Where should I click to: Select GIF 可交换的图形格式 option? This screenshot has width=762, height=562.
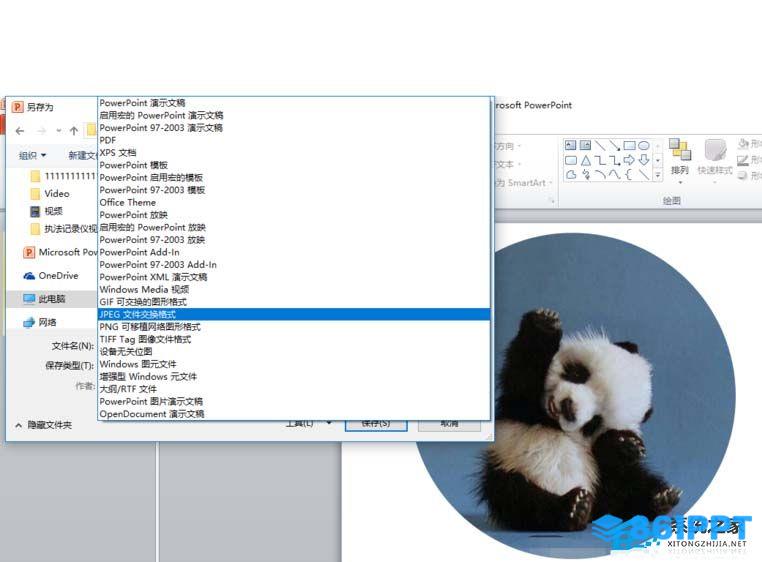294,302
